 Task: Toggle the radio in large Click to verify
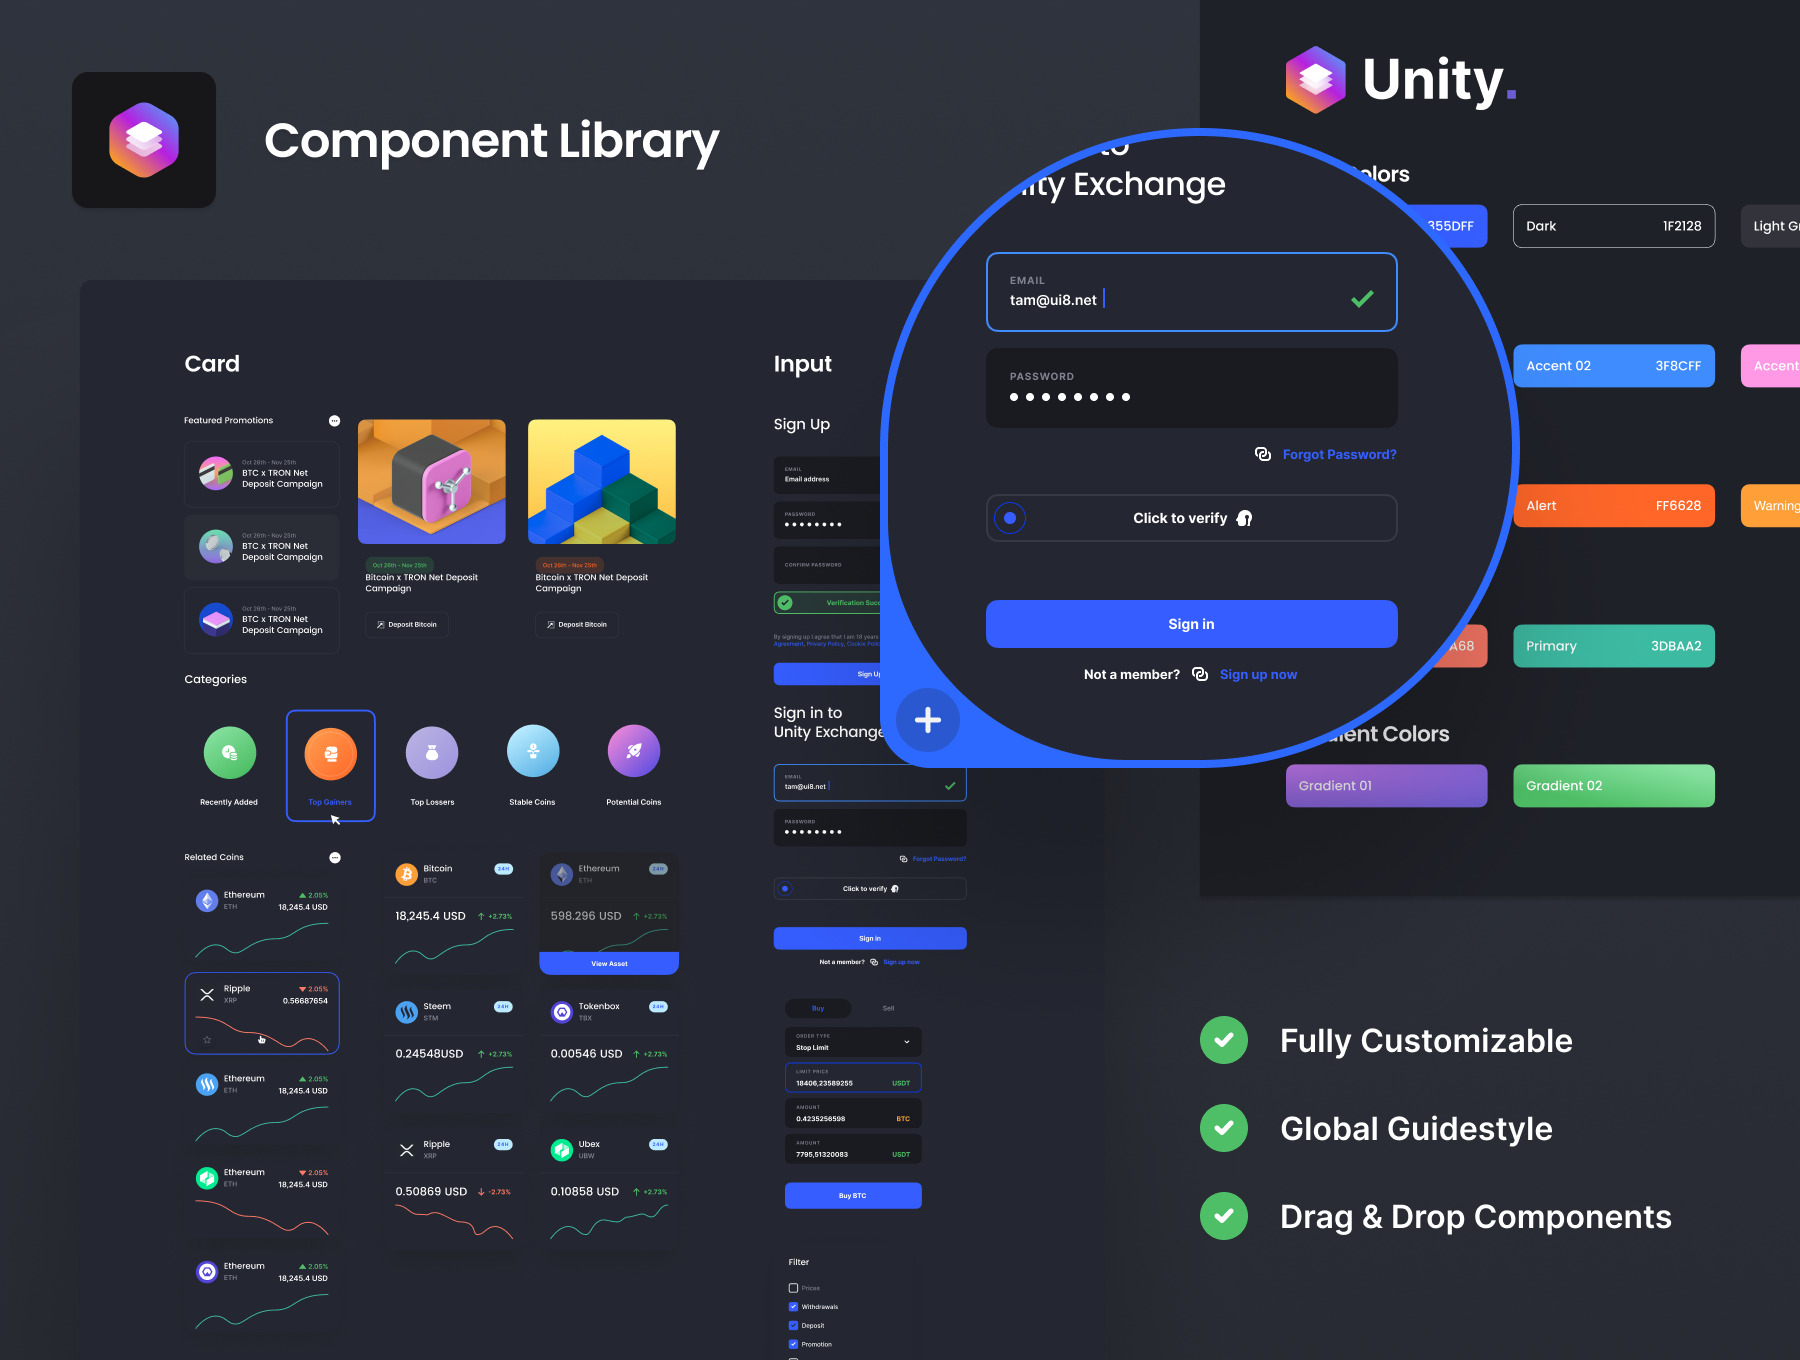[x=1010, y=518]
